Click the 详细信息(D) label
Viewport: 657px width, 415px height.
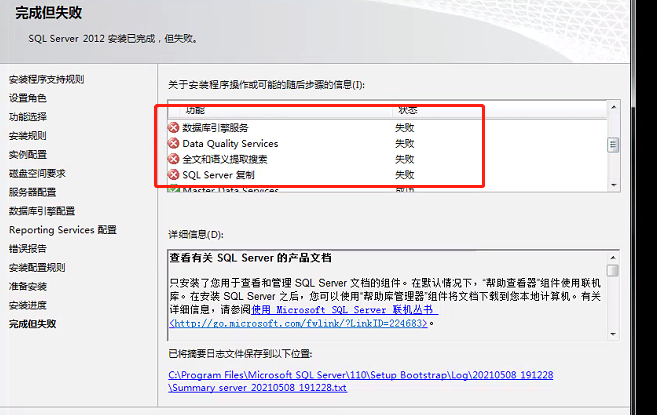(196, 234)
